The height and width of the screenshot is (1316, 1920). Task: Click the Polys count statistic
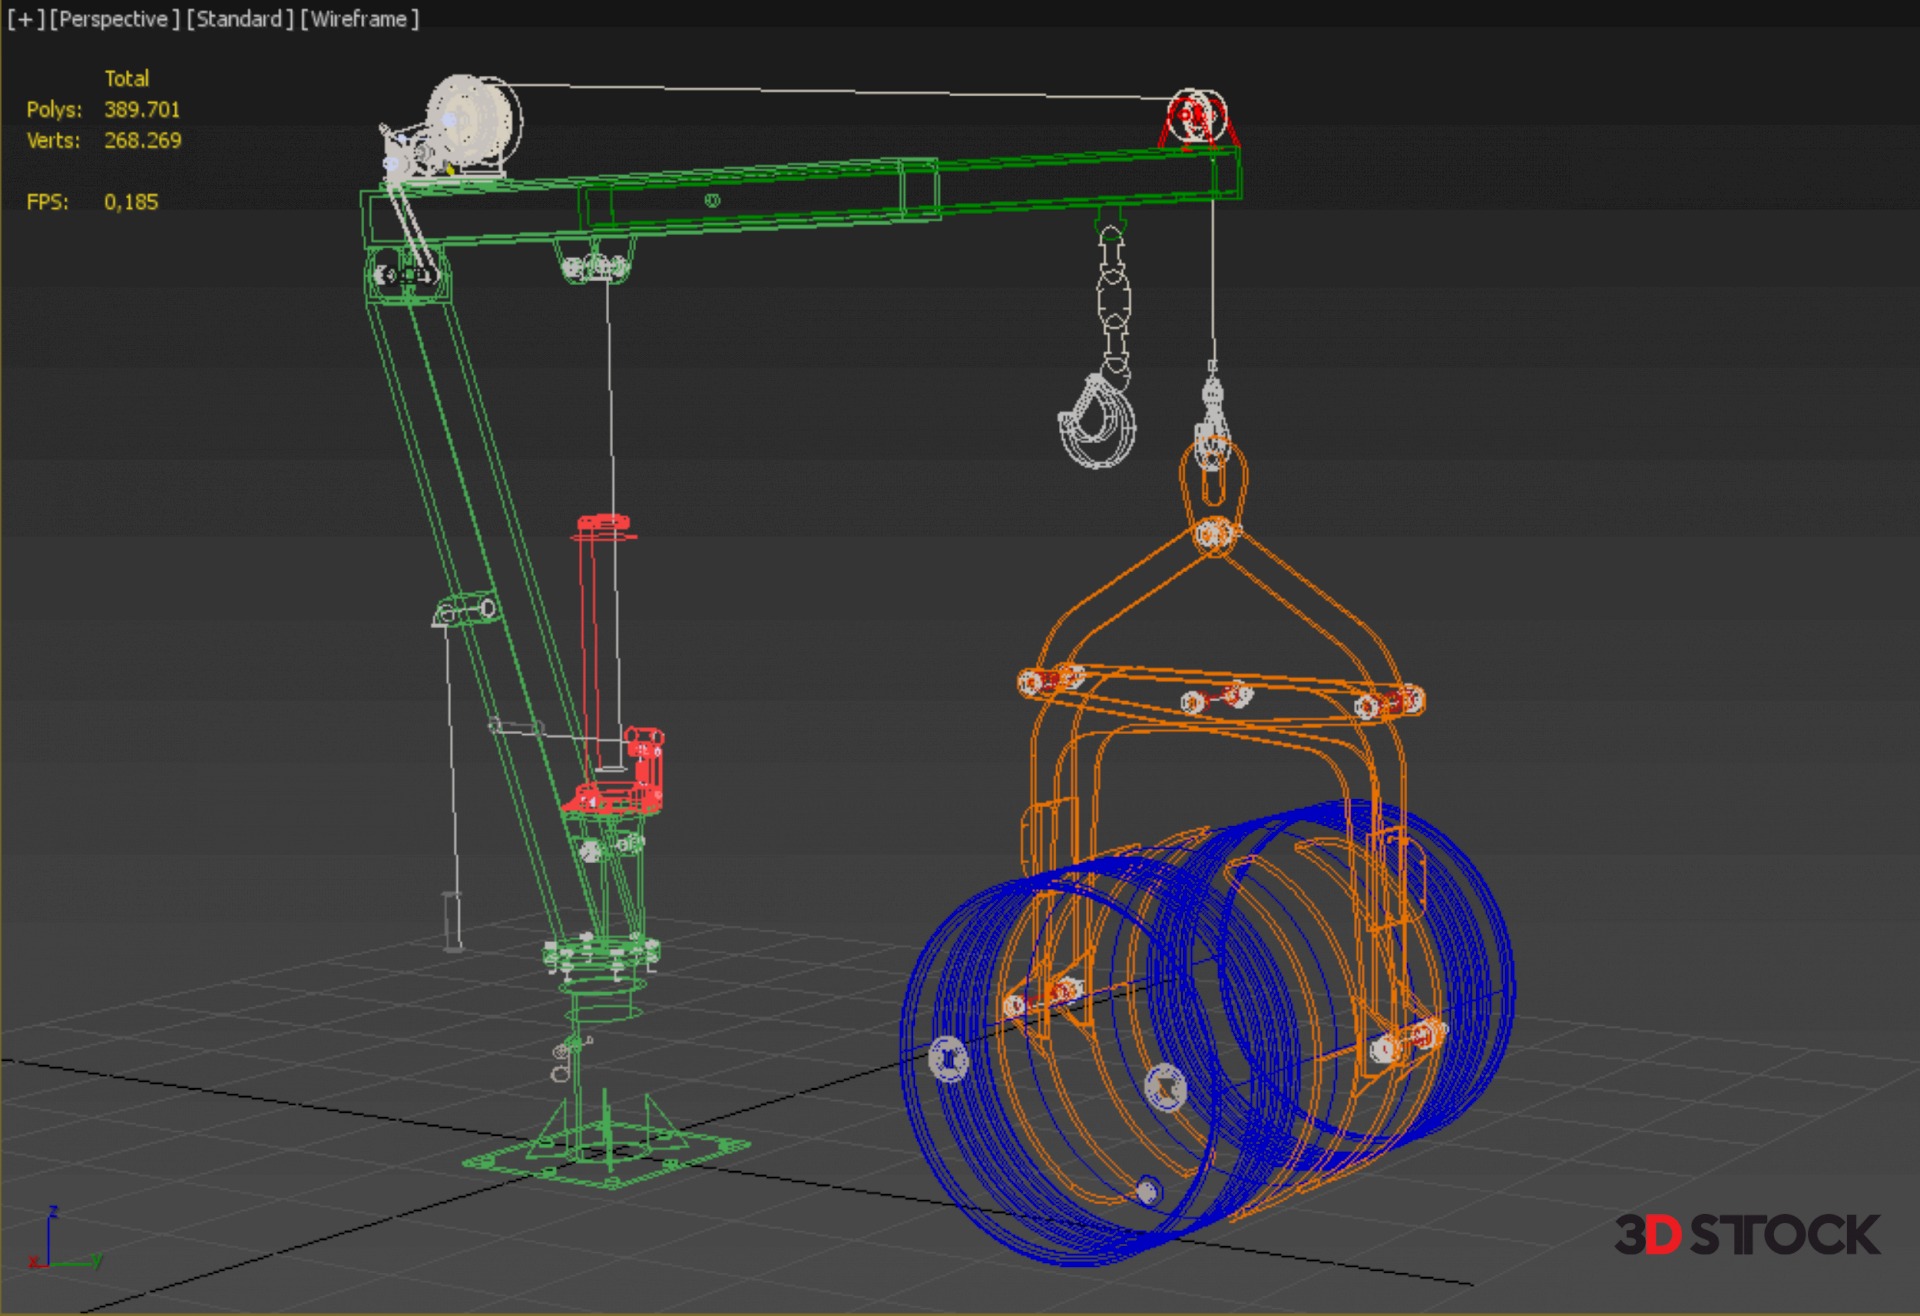(x=142, y=110)
